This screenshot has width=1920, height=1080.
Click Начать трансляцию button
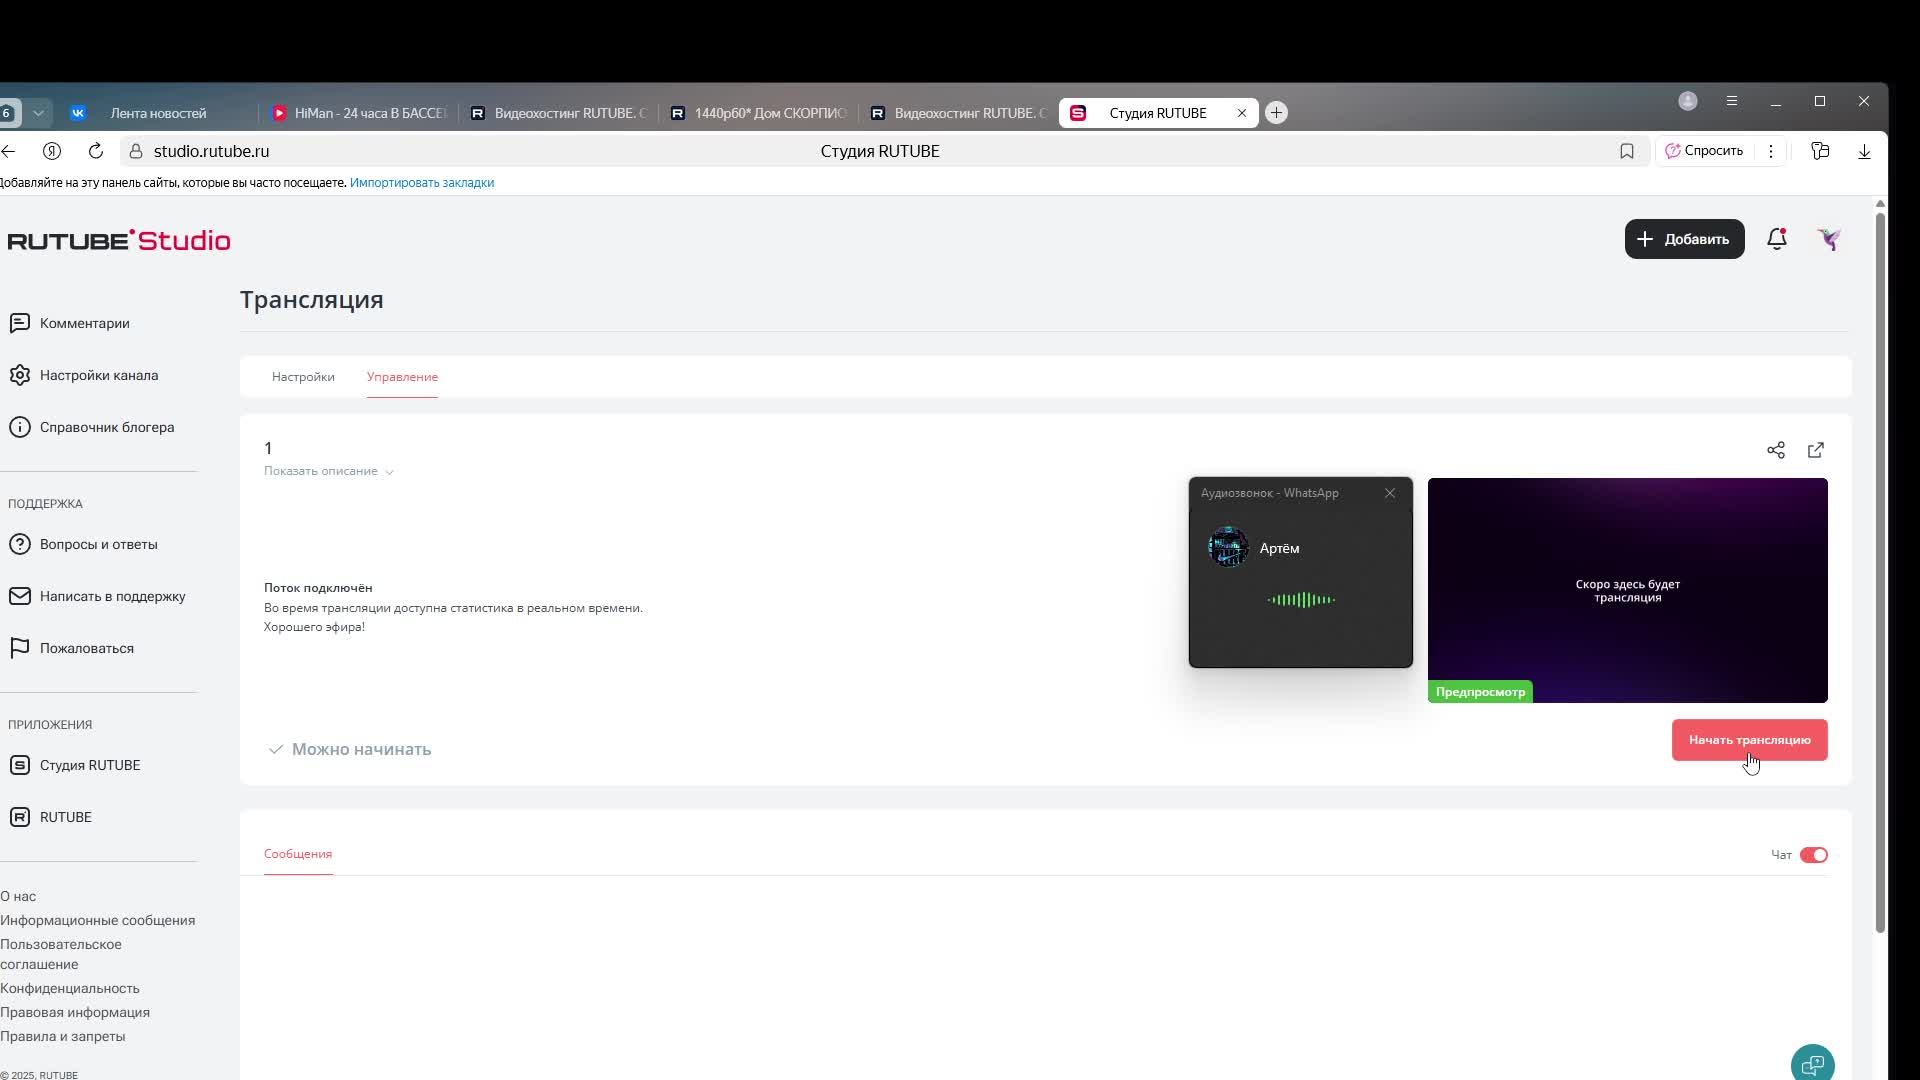[x=1749, y=740]
